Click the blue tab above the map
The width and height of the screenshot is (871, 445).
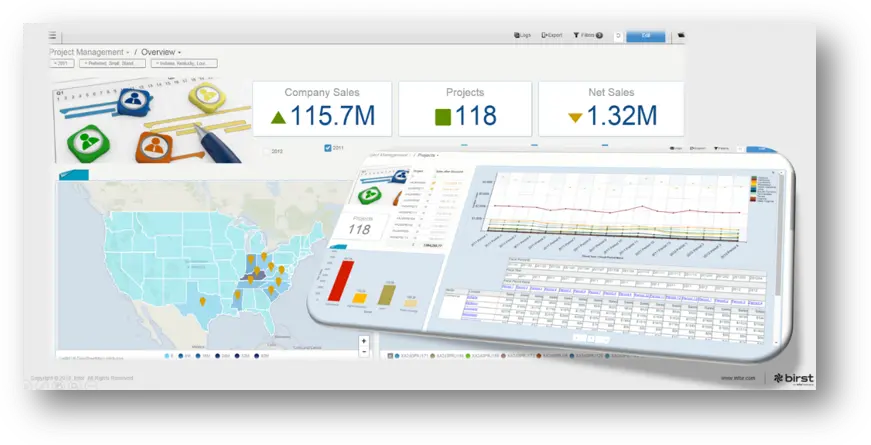[x=73, y=175]
